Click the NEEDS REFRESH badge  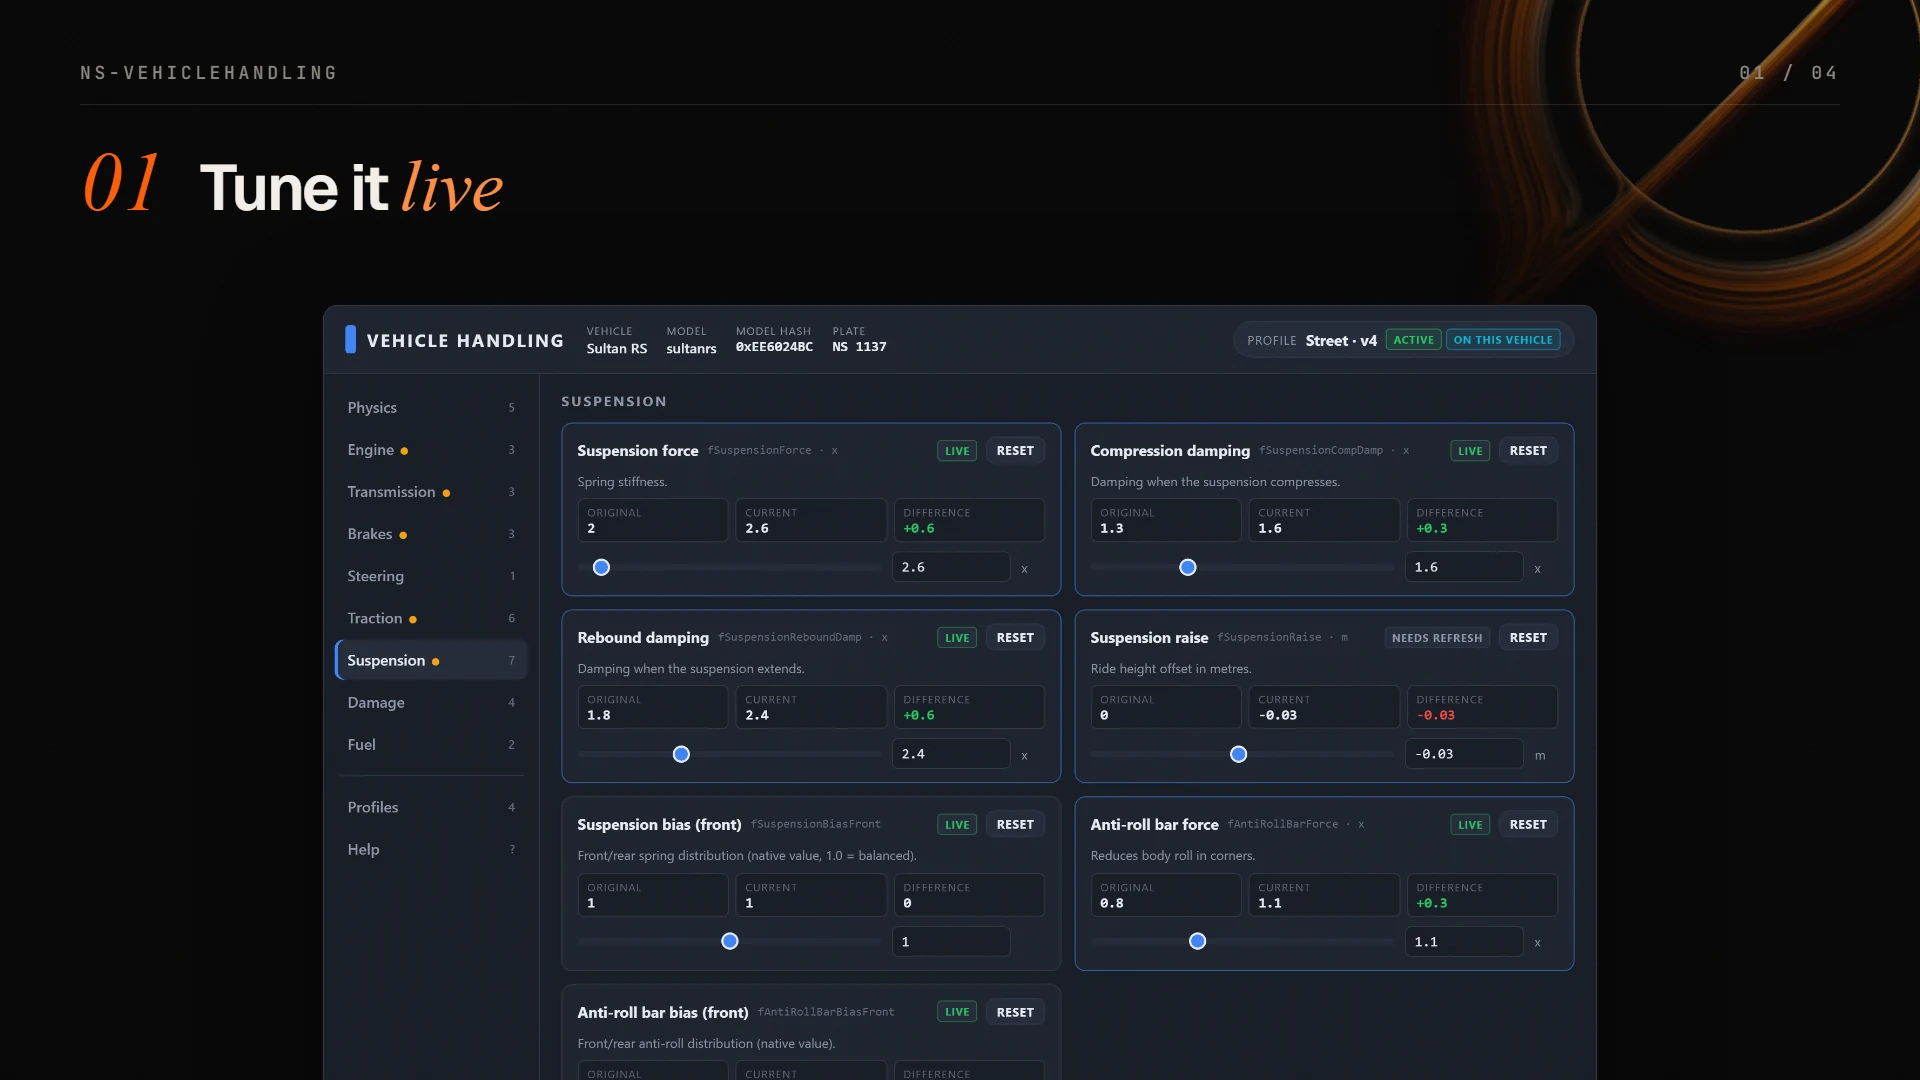coord(1437,638)
